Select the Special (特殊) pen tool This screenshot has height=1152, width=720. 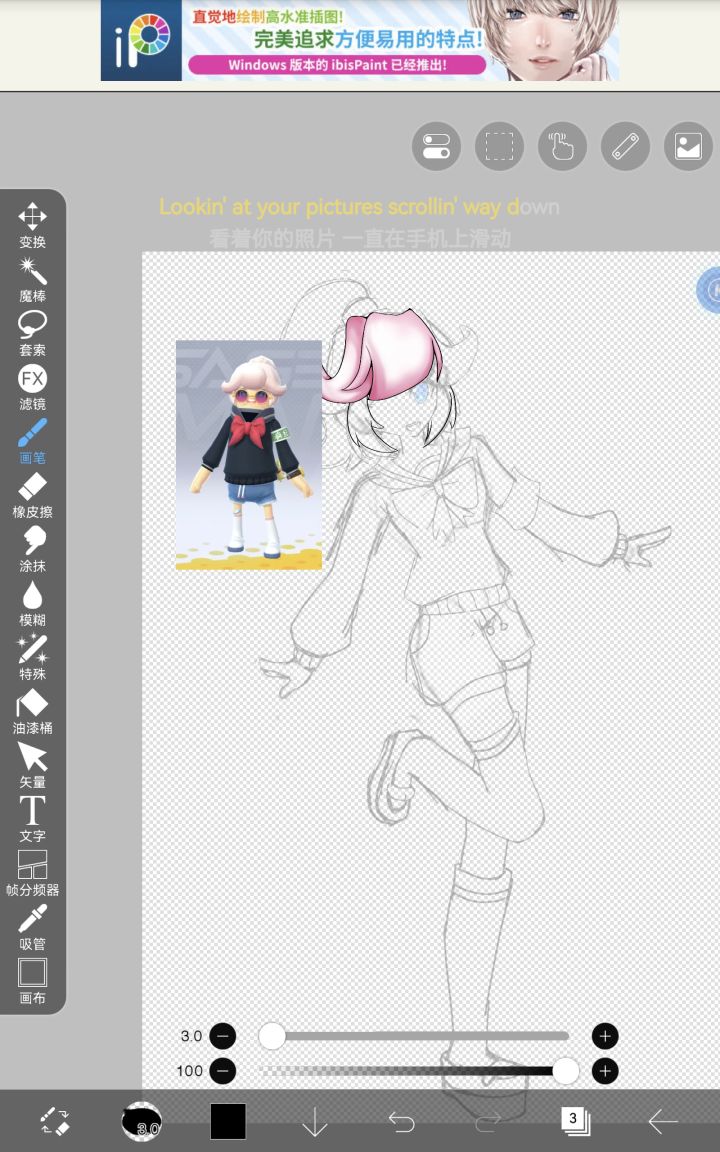(x=32, y=658)
